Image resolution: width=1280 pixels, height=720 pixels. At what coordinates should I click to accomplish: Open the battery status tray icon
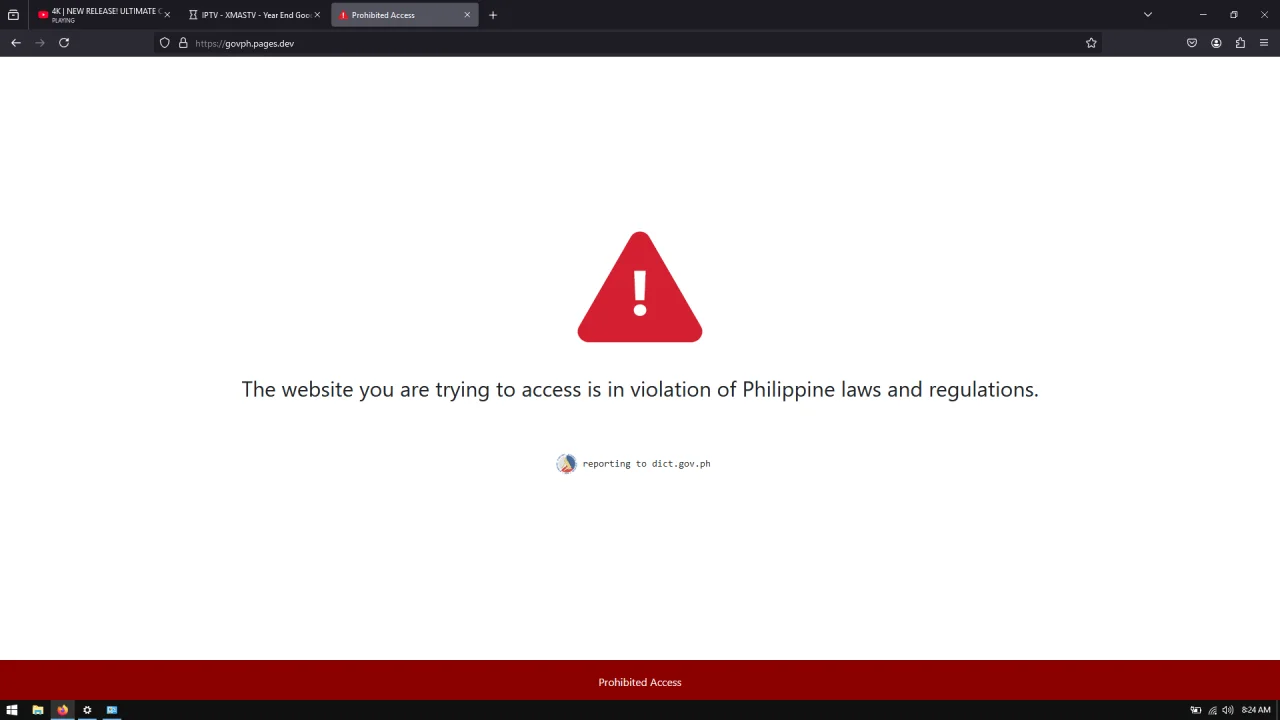coord(1195,710)
